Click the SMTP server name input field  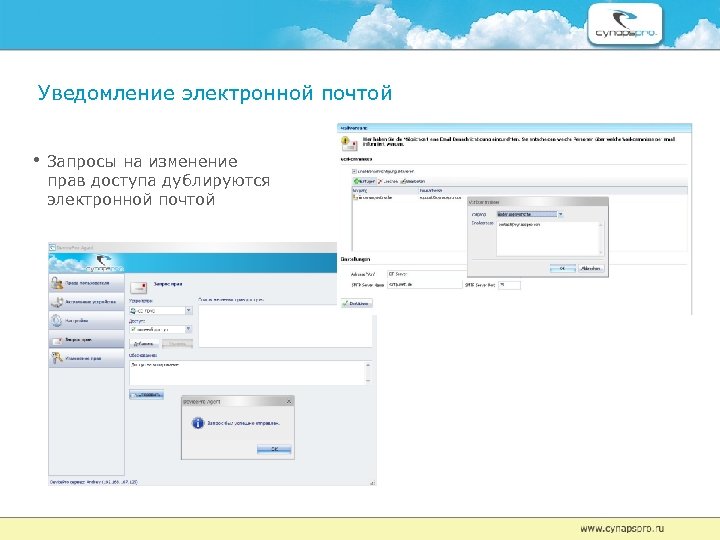coord(425,285)
